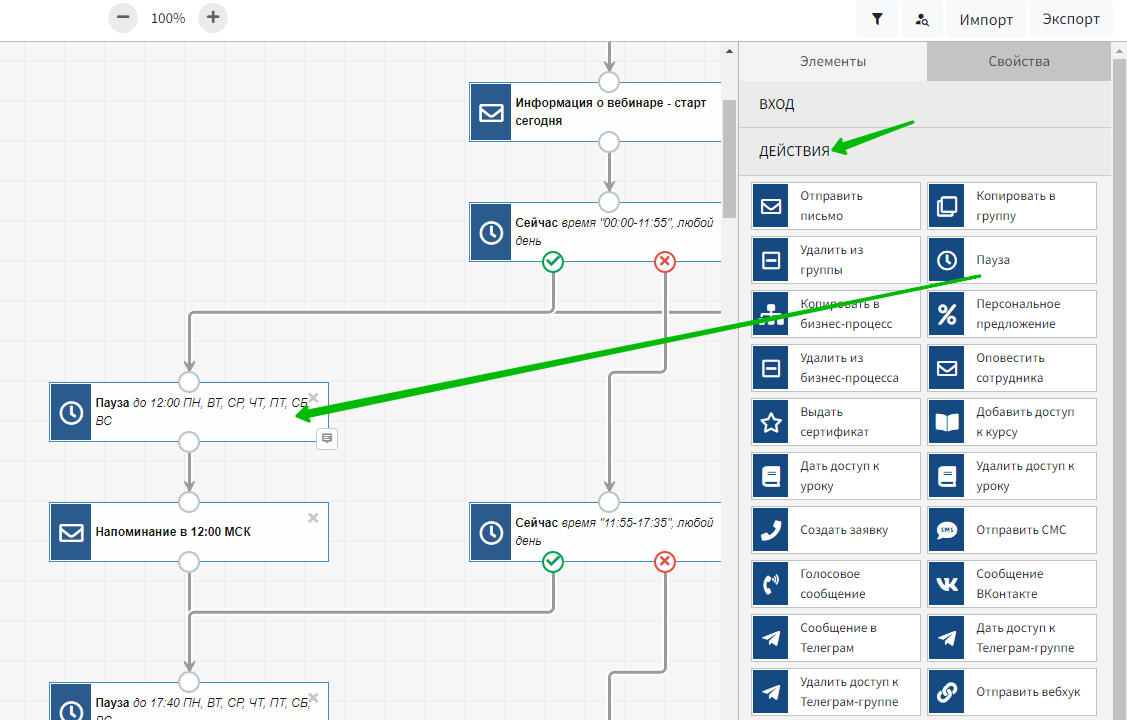
Task: Click the Импорт button
Action: pyautogui.click(x=986, y=19)
